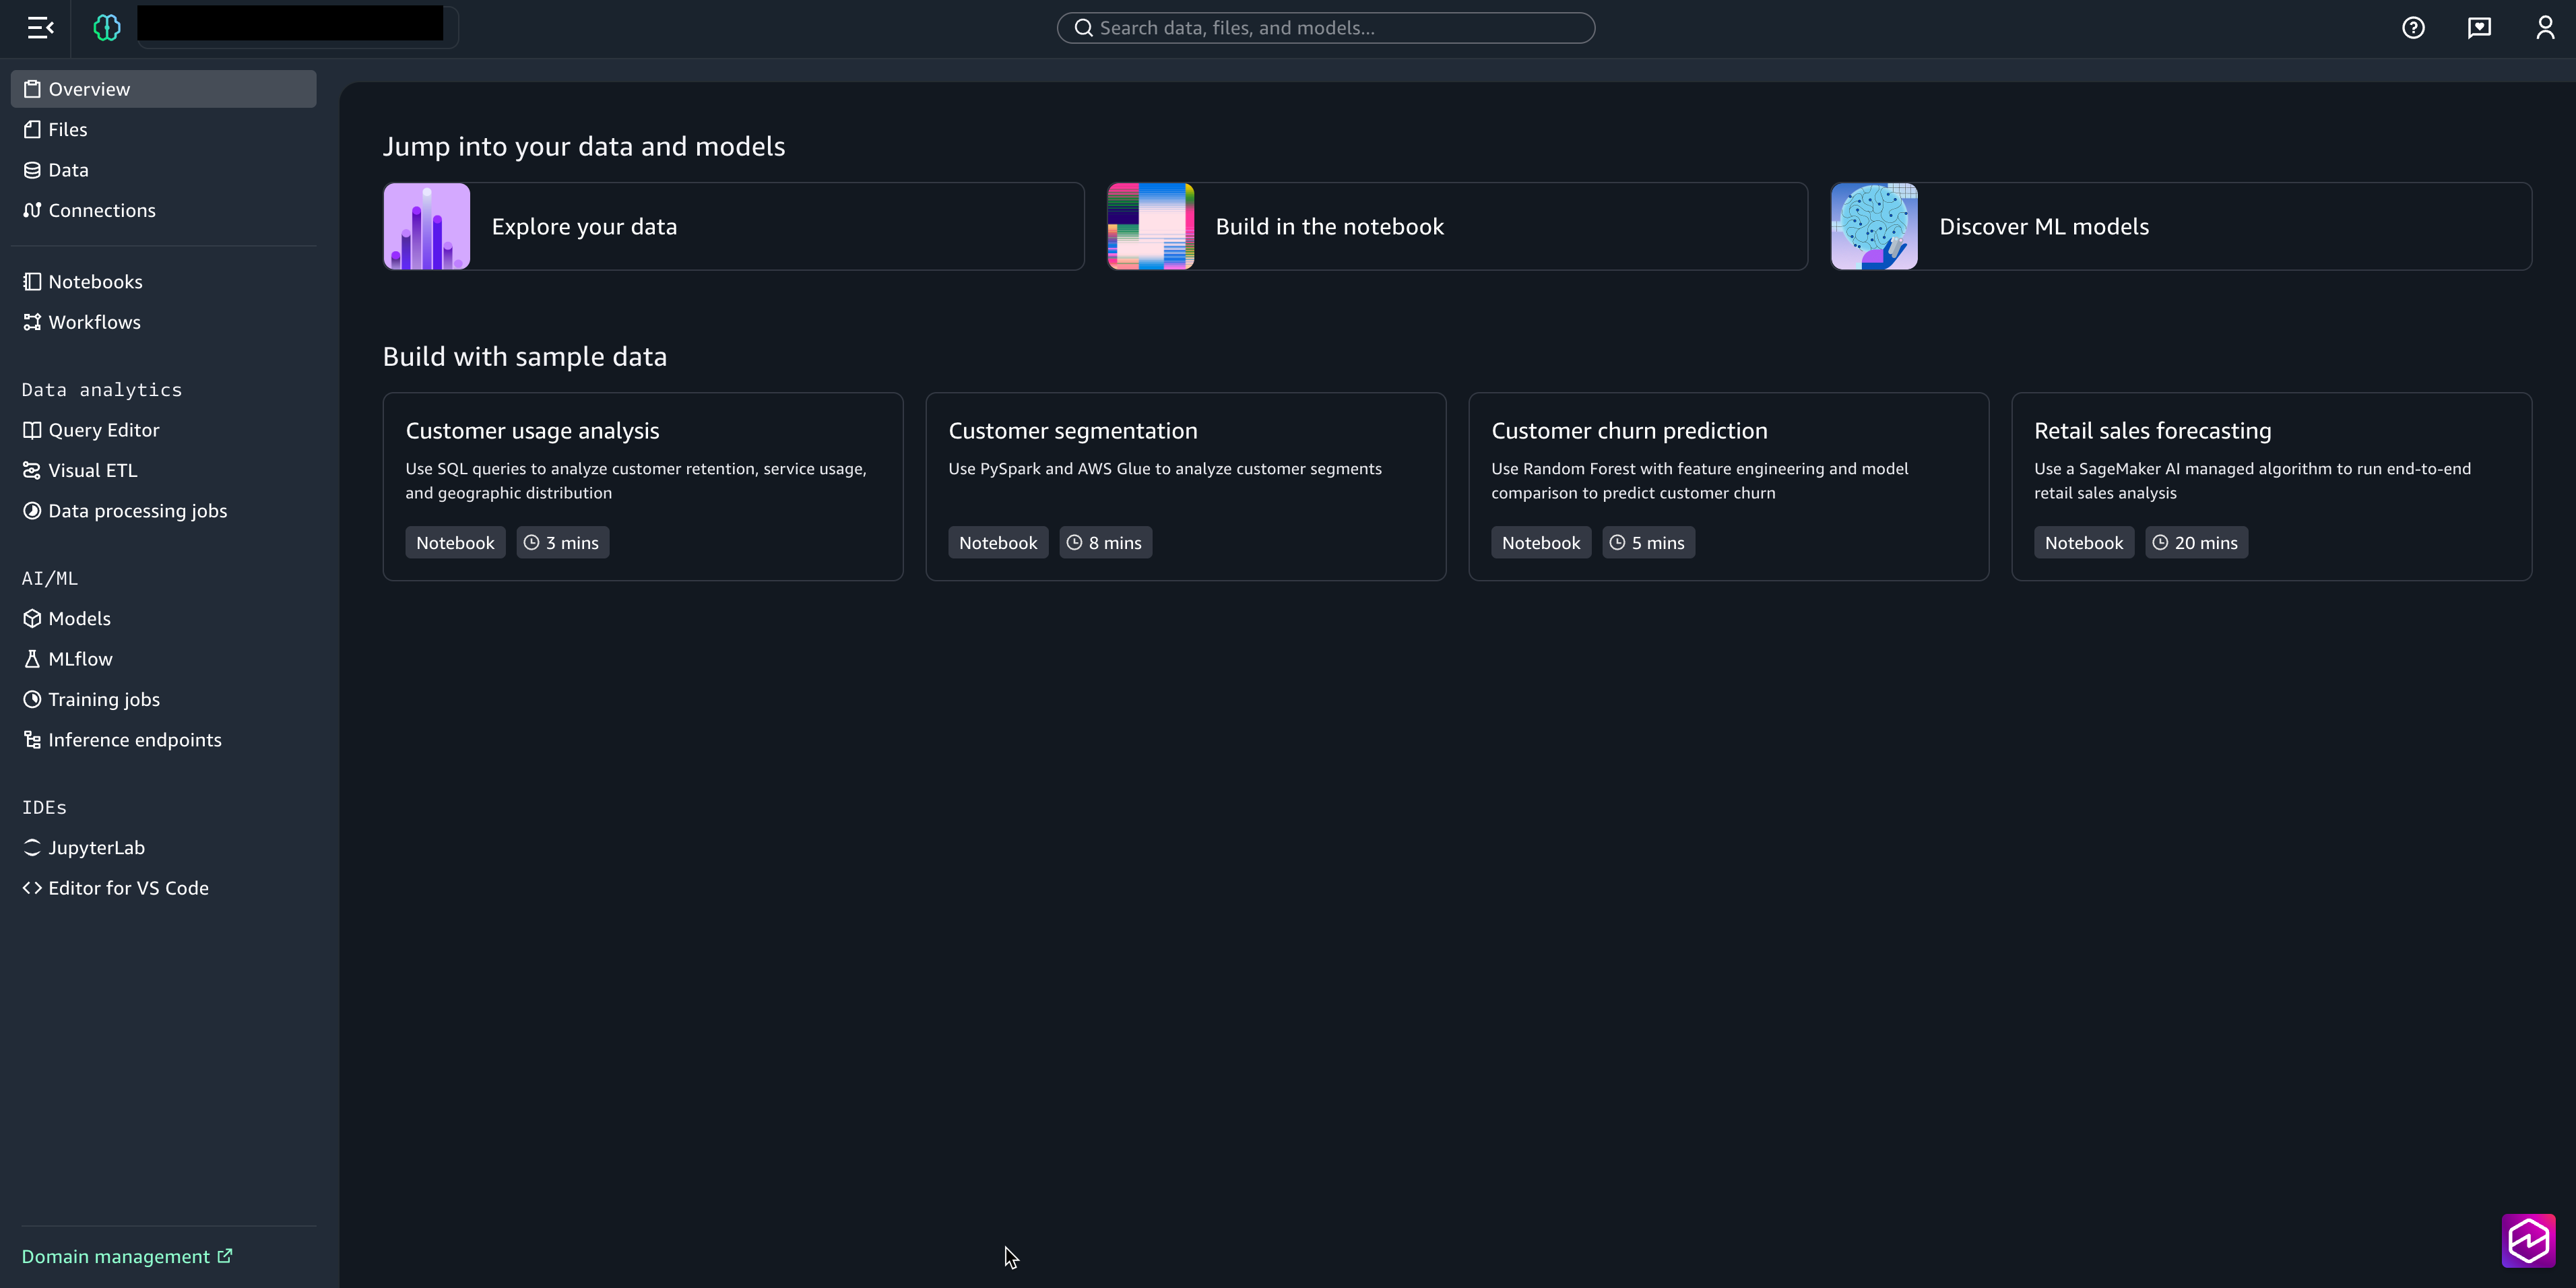Open Build in the notebook card
2576x1288 pixels.
coord(1457,226)
